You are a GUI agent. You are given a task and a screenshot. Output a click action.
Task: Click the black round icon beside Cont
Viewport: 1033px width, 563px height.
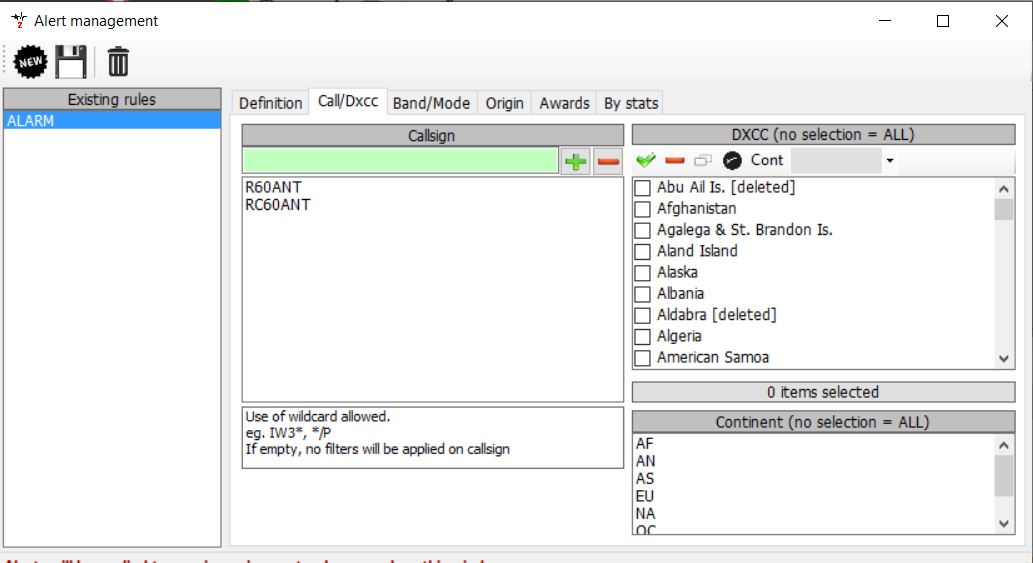coord(732,160)
